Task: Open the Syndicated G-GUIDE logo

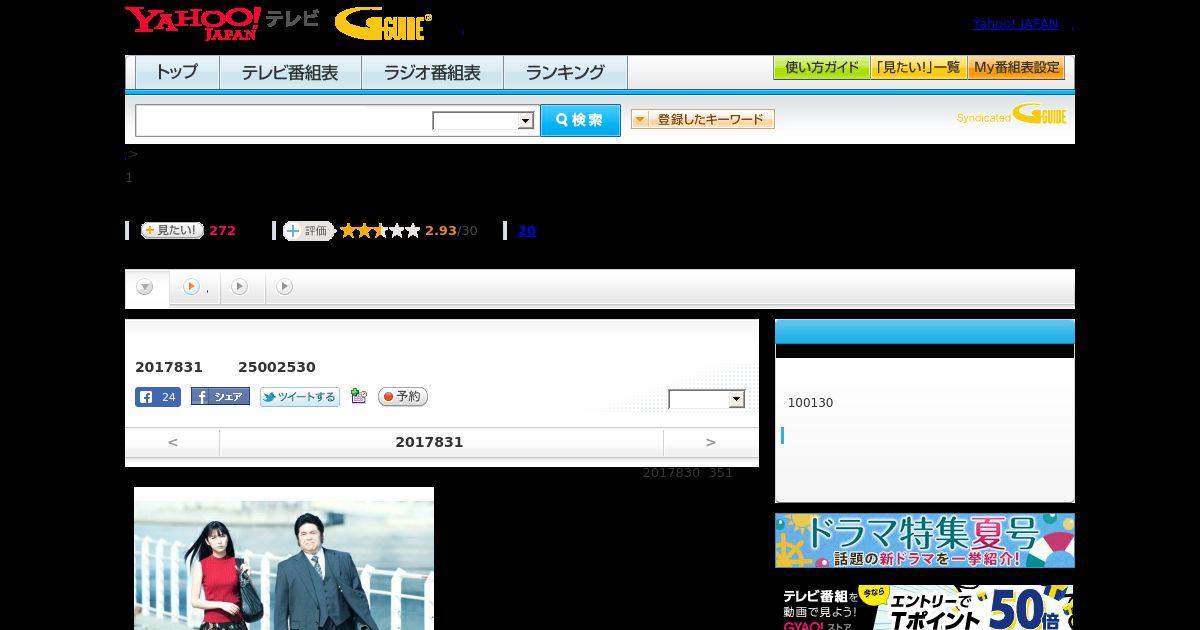Action: pos(1012,115)
